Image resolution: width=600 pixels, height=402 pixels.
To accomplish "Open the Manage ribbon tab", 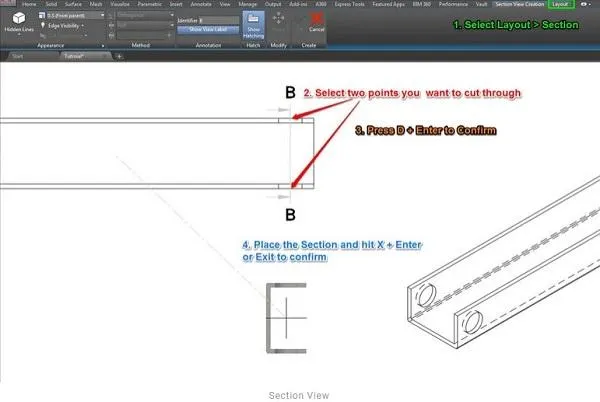I will (x=246, y=4).
